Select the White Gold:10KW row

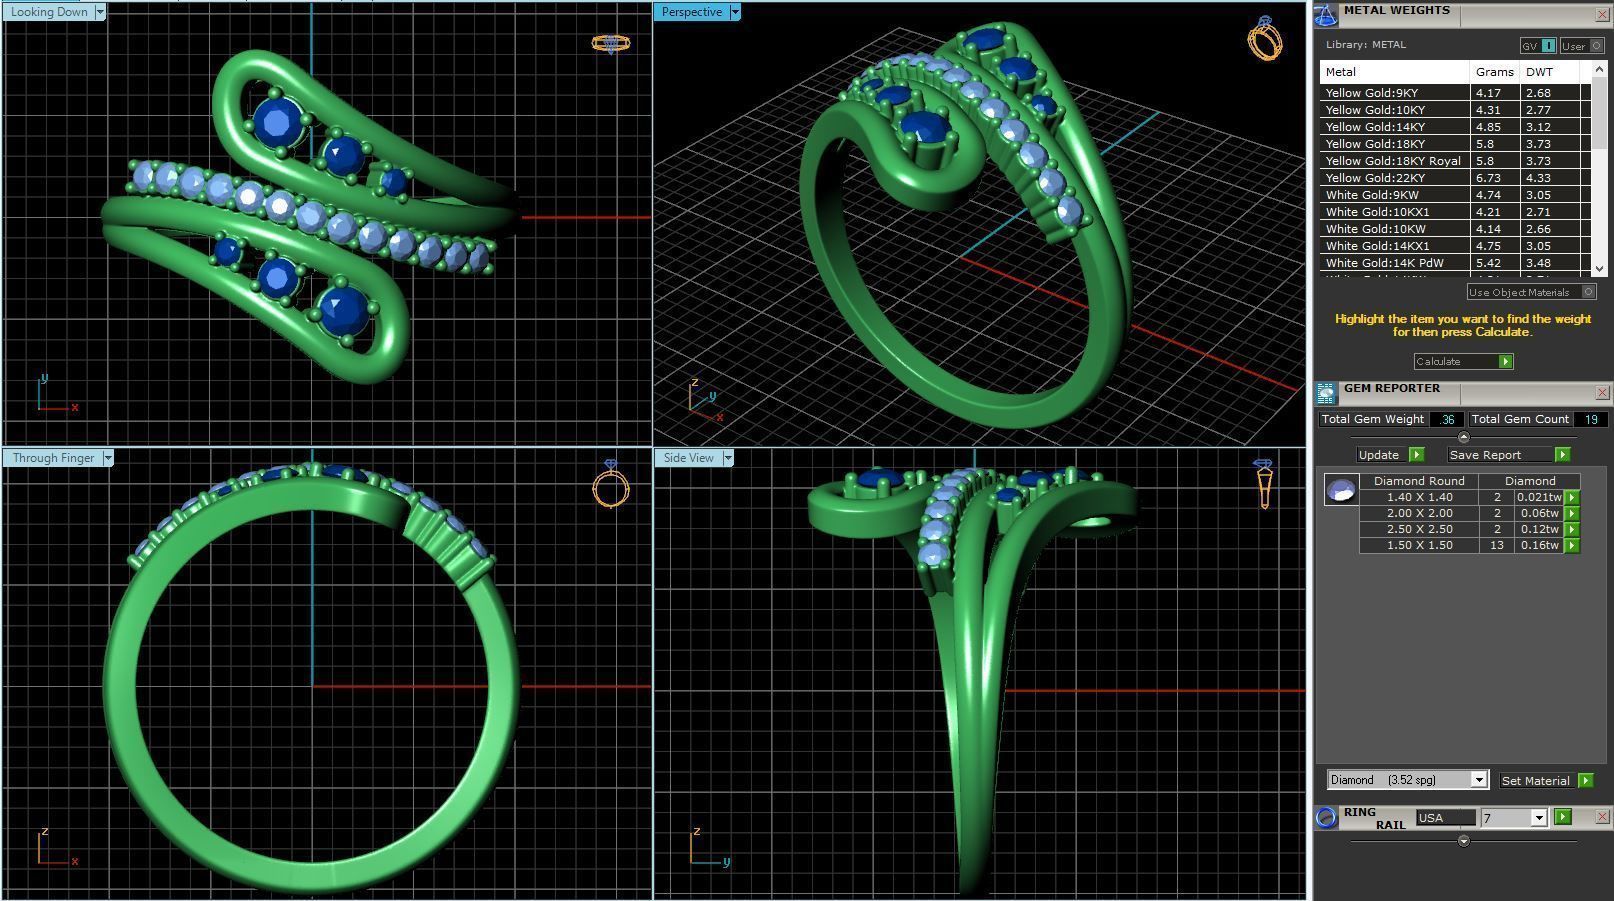pyautogui.click(x=1455, y=229)
